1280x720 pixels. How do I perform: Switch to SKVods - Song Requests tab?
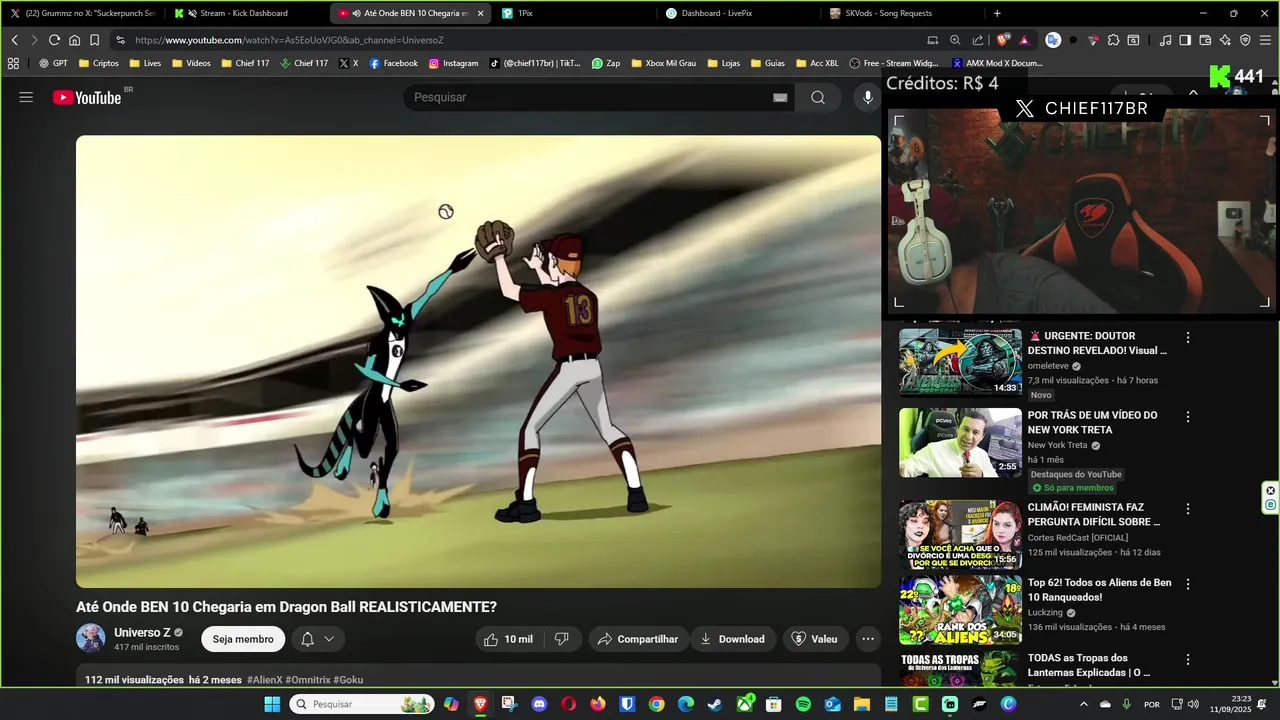pyautogui.click(x=902, y=13)
